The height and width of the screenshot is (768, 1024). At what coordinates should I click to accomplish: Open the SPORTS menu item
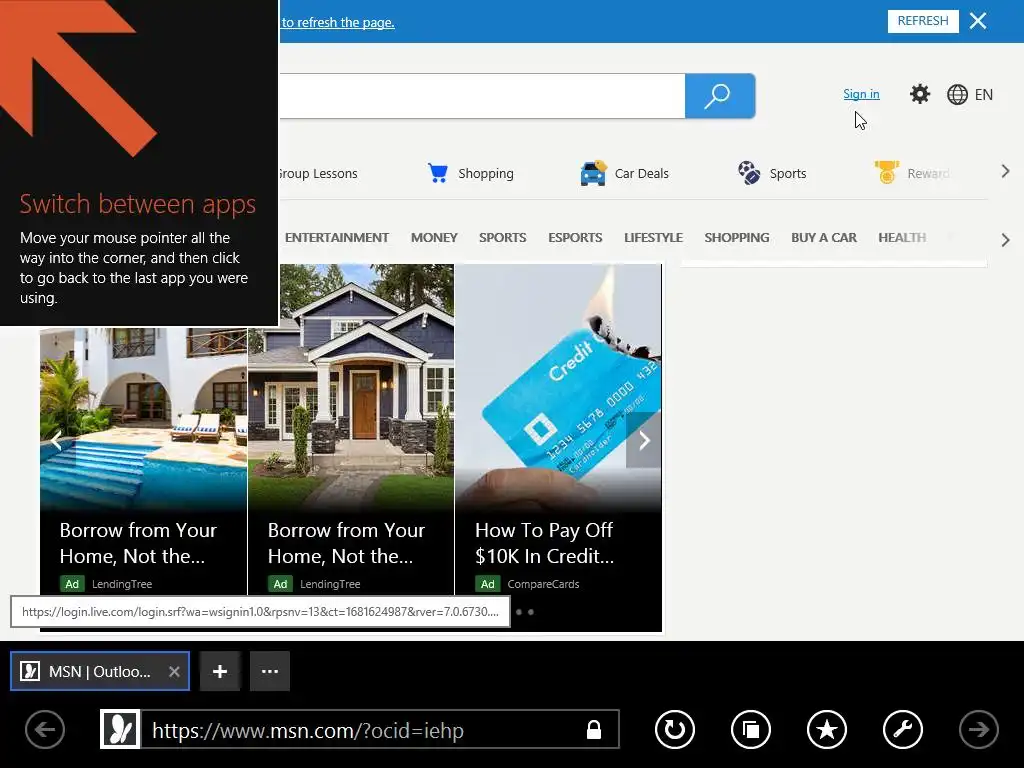point(502,238)
